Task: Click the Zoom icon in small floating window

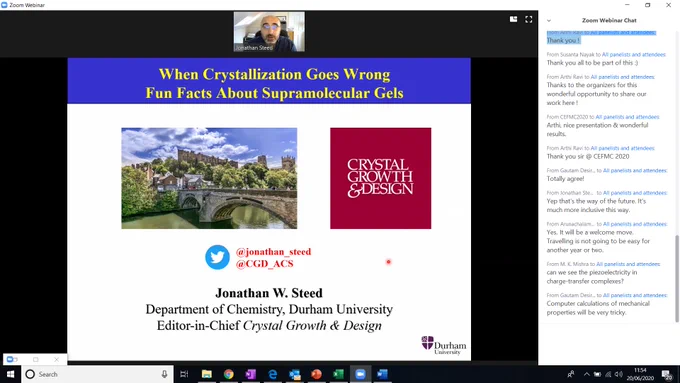Action: pyautogui.click(x=11, y=359)
